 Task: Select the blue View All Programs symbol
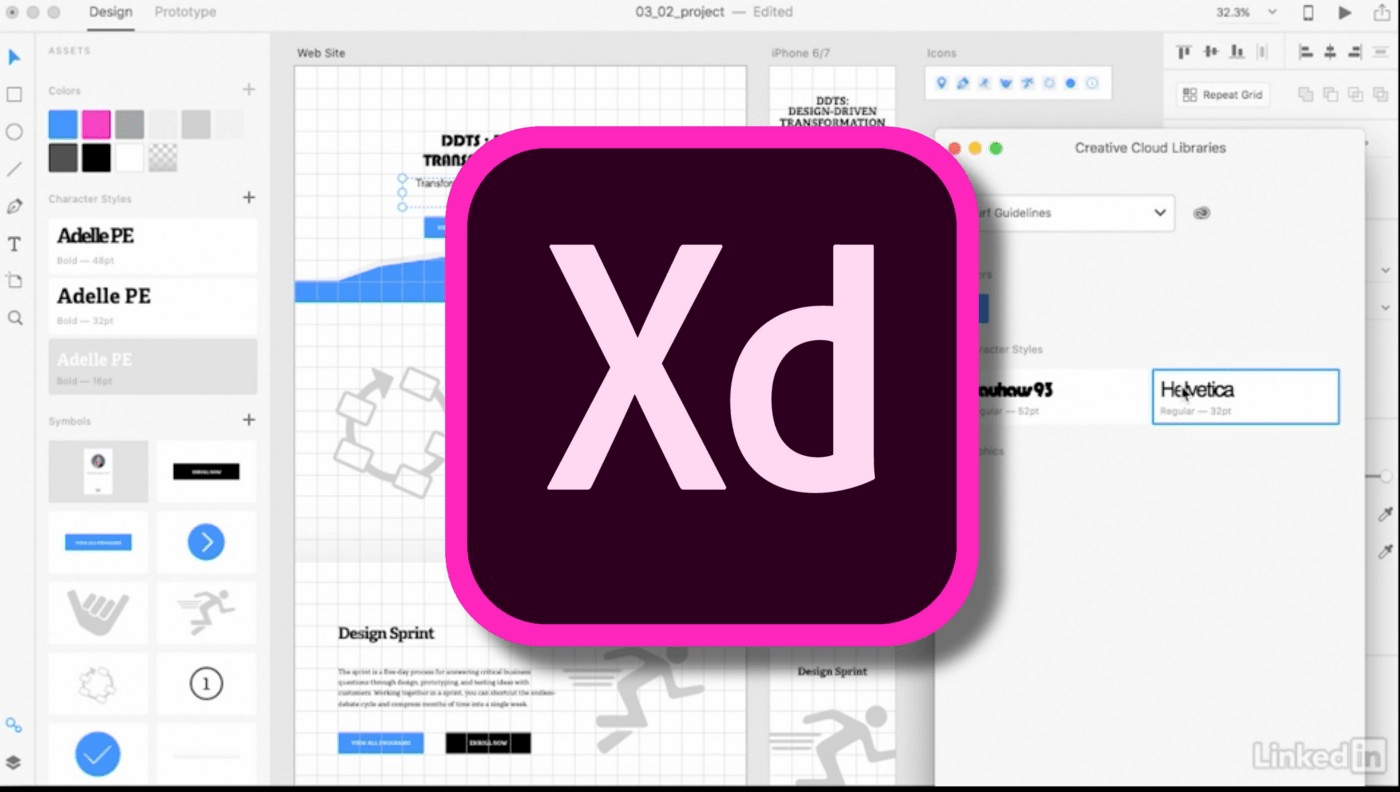98,542
